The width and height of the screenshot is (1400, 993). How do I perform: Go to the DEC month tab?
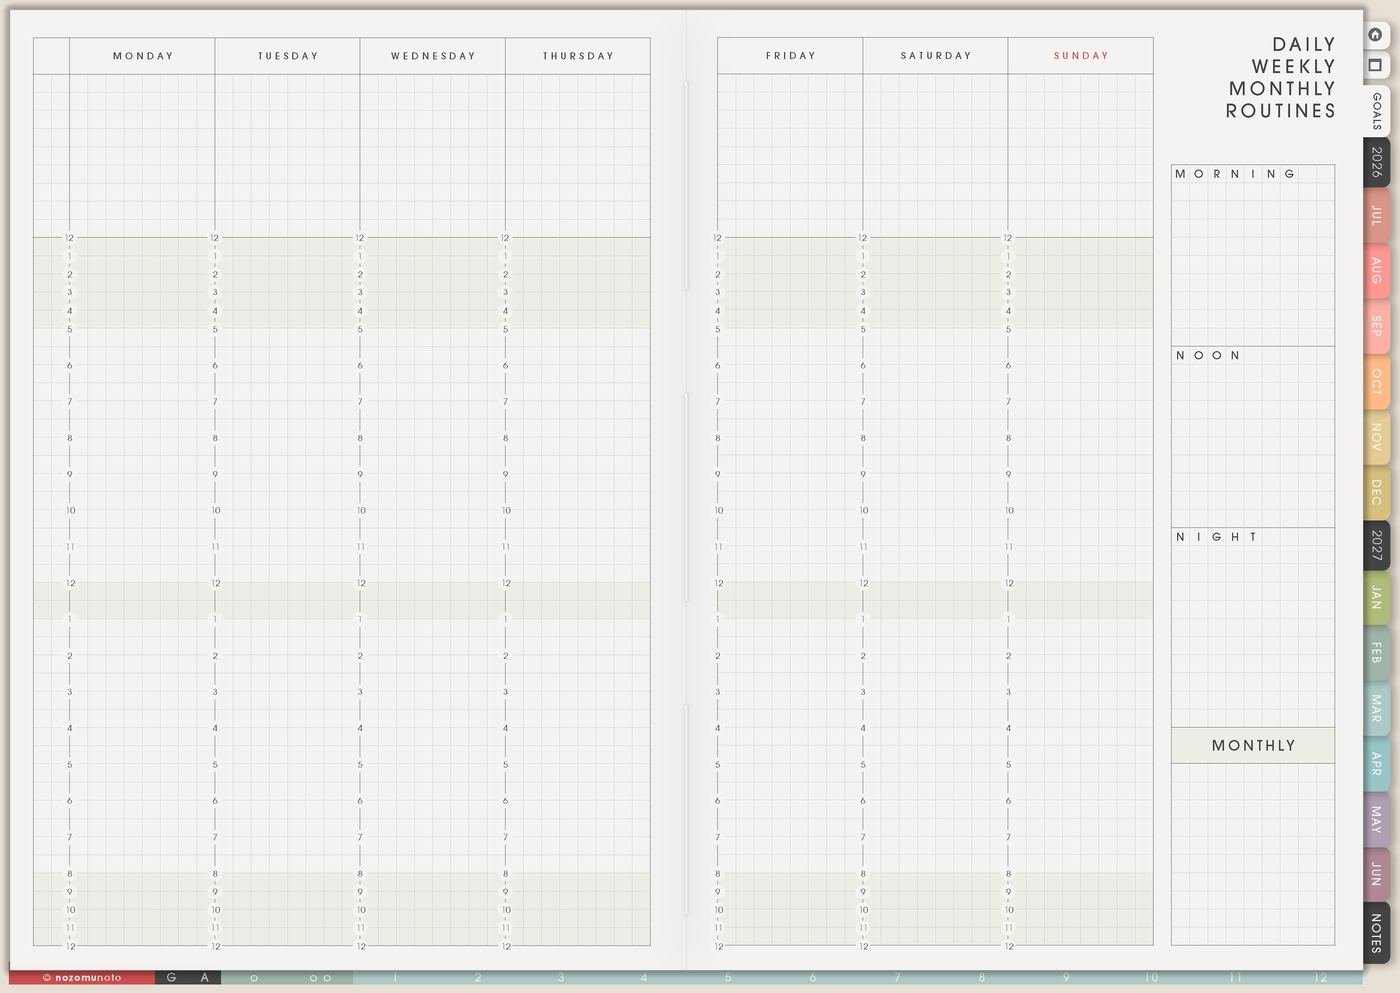[1377, 492]
